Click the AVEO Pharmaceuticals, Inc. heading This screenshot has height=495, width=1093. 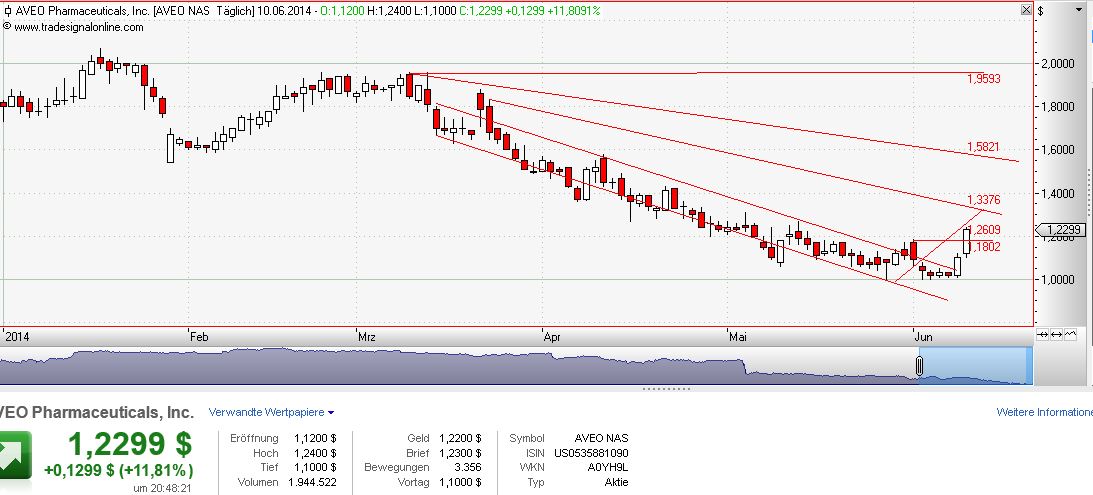point(97,412)
